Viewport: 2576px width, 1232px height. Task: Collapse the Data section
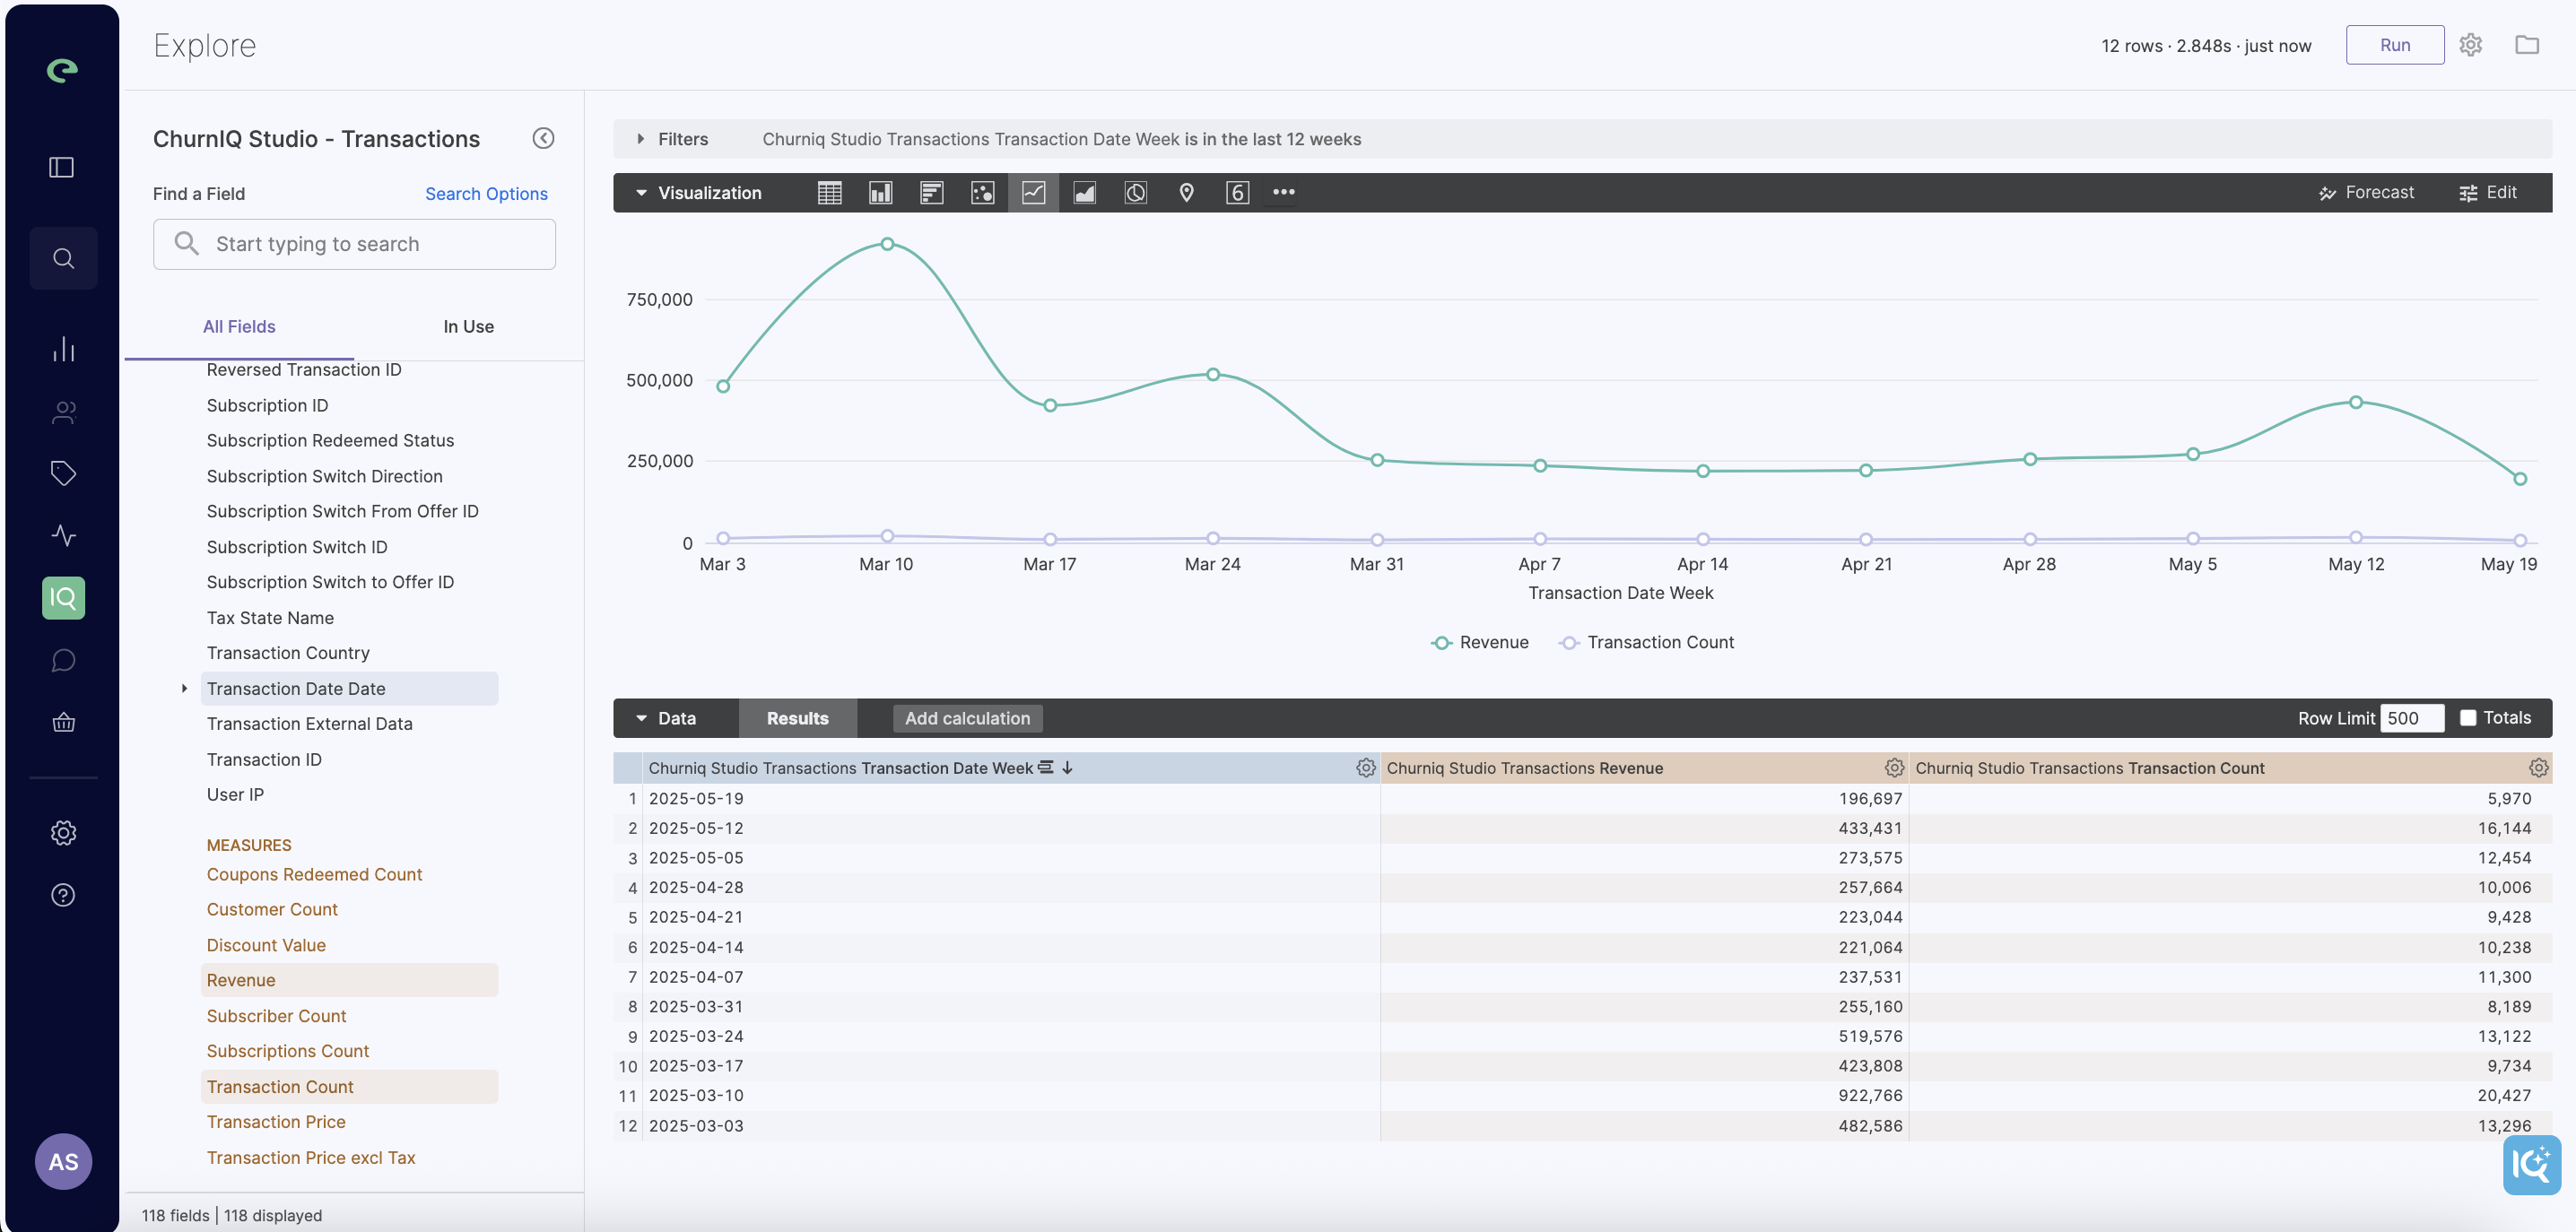(x=666, y=717)
